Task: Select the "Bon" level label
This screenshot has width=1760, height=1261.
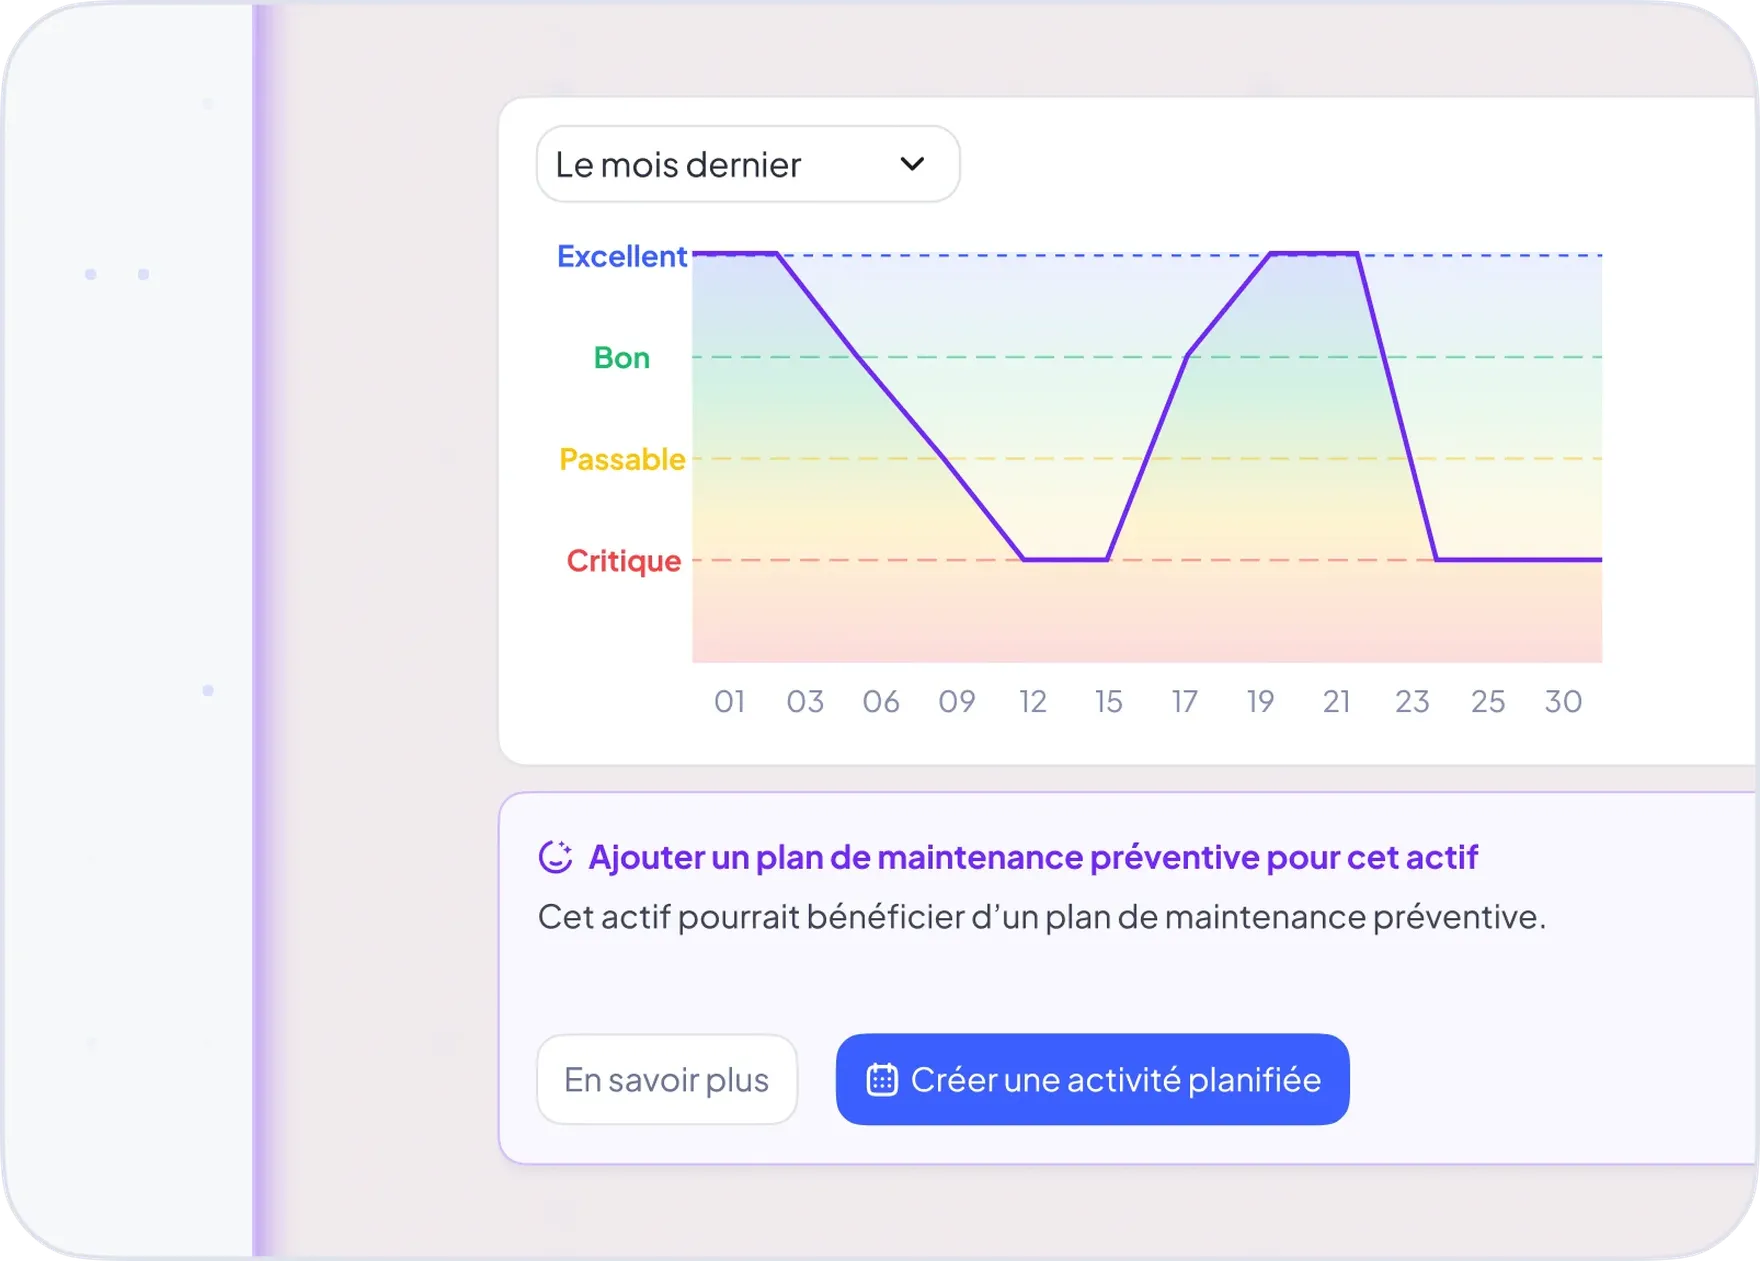Action: pos(621,358)
